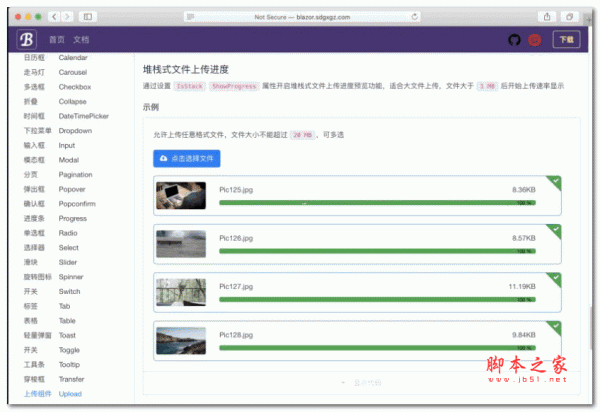
Task: Click the 11.19KB file size text
Action: pos(522,287)
